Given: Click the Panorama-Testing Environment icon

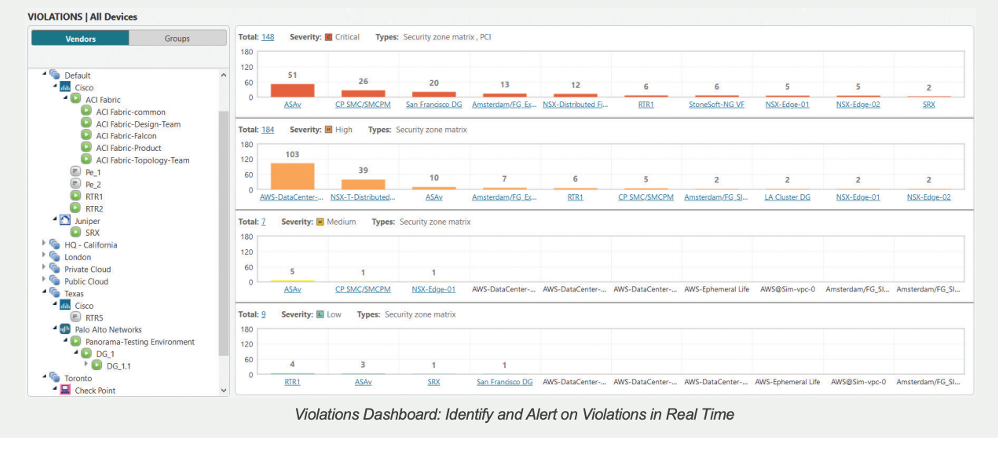Looking at the screenshot, I should pos(75,342).
